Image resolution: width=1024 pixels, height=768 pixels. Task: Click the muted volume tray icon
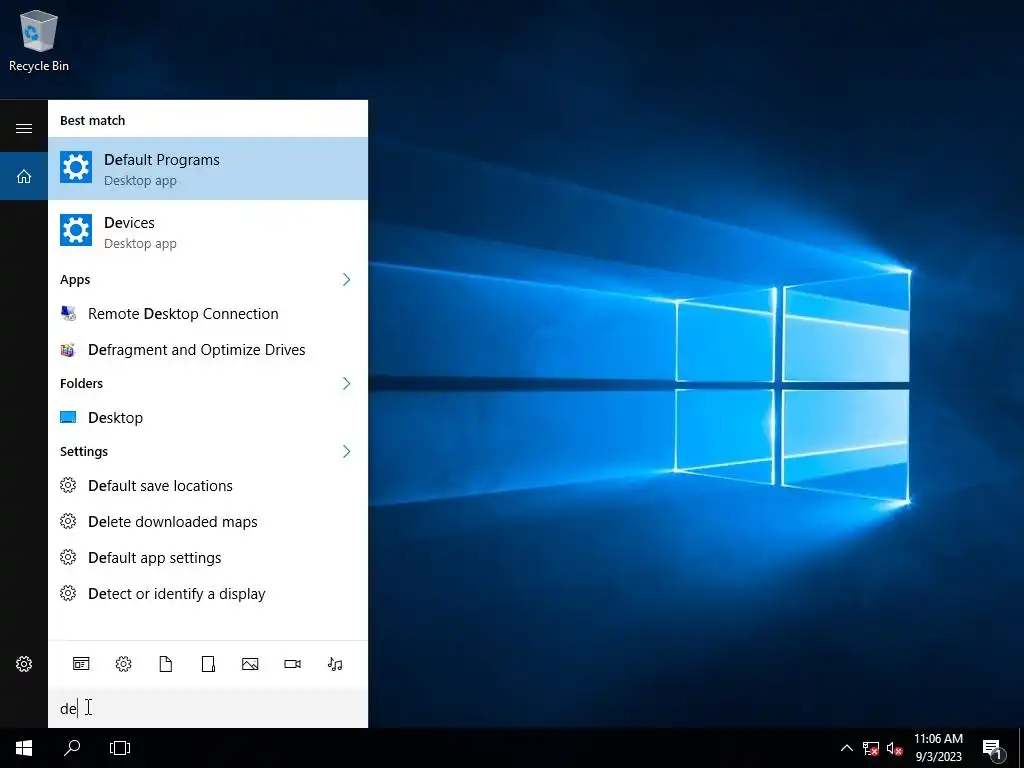(x=895, y=748)
